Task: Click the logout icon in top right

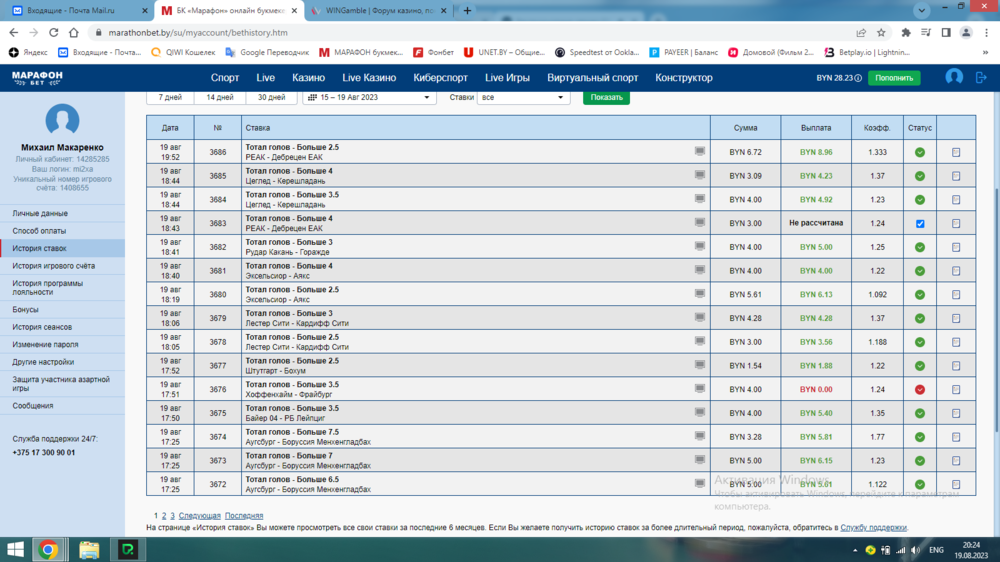Action: pyautogui.click(x=982, y=77)
